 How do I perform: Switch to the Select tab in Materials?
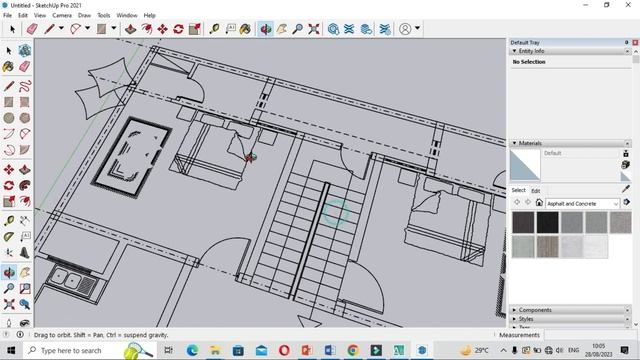coord(519,190)
